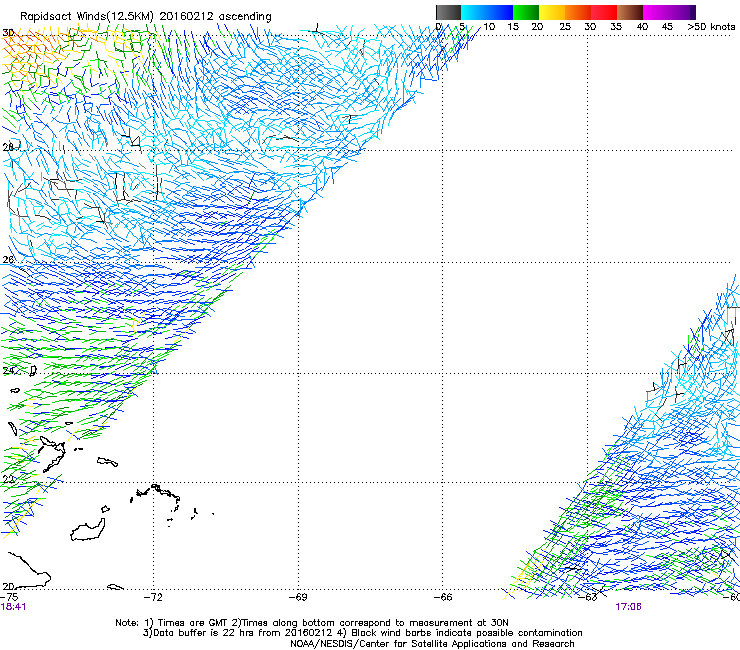Screen dimensions: 740x650
Task: Click the '10' legend scale label
Action: point(489,27)
